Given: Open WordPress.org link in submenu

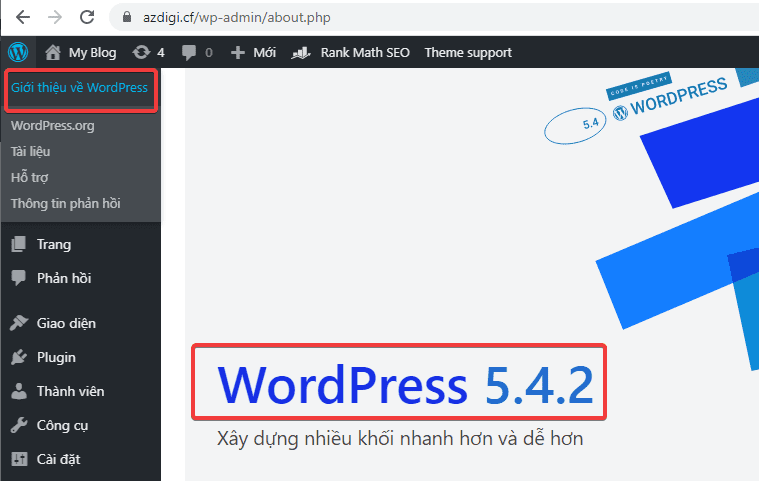Looking at the screenshot, I should 52,126.
